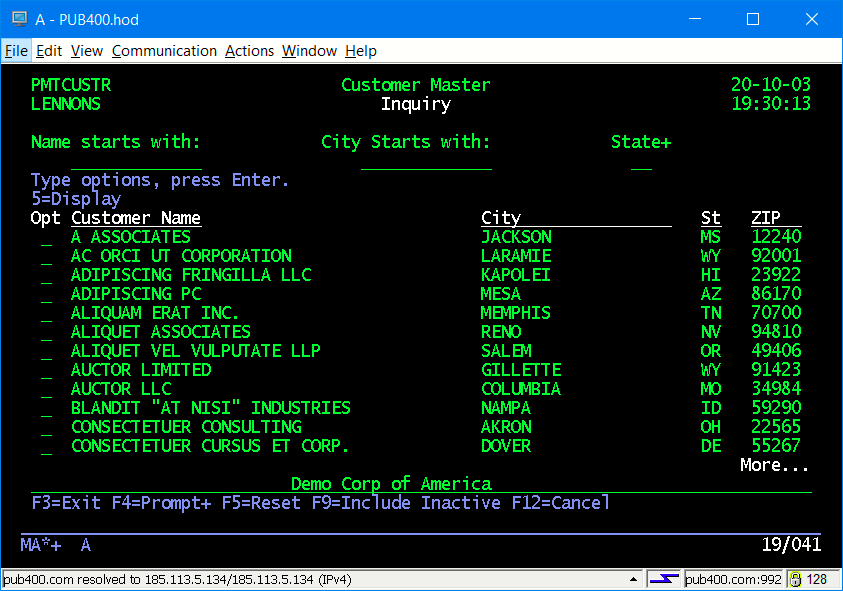
Task: Select option field for BLANDIT "AT NISI" INDUSTRIES
Action: [46, 409]
